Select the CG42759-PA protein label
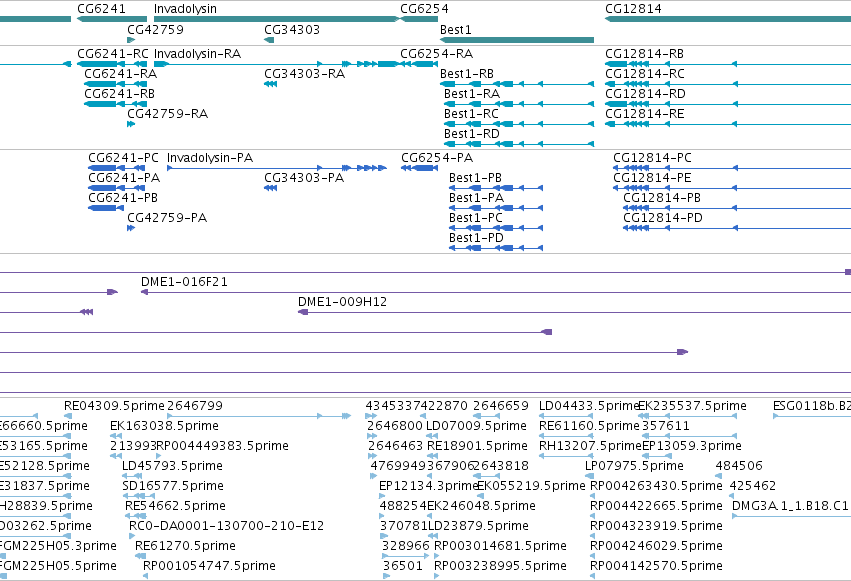This screenshot has height=581, width=851. pos(167,218)
